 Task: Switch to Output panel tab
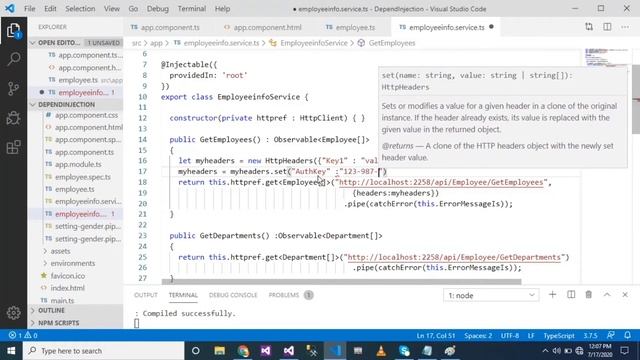click(146, 295)
